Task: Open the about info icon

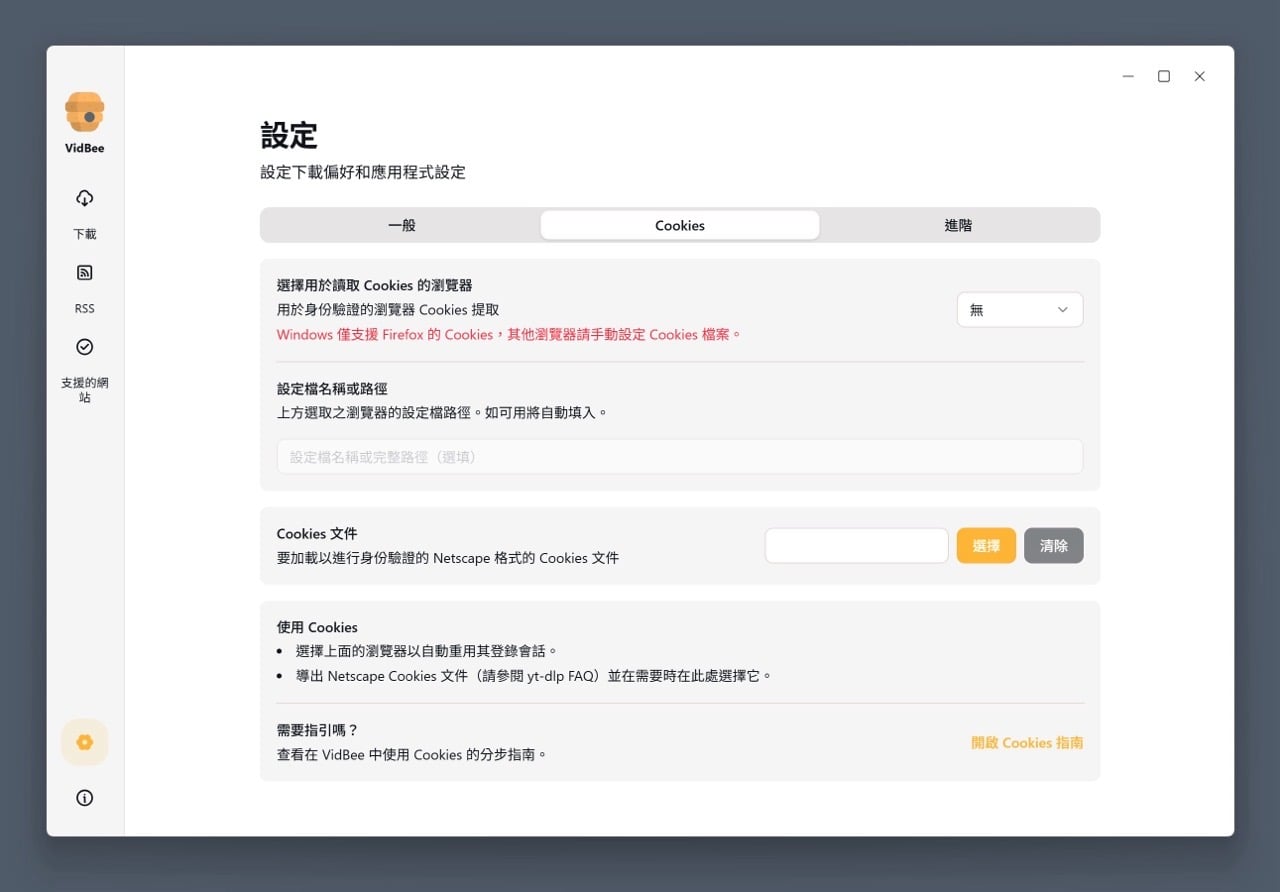Action: pyautogui.click(x=85, y=798)
